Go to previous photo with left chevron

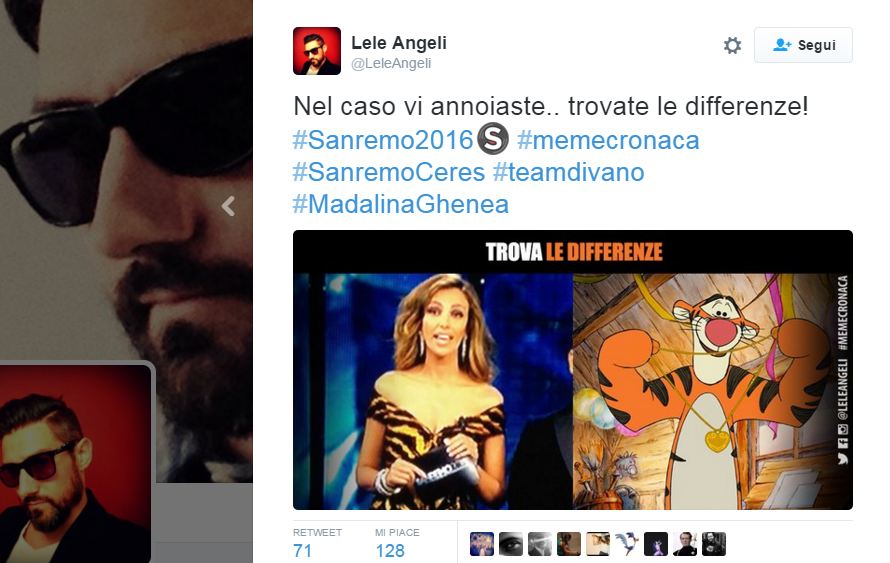(228, 206)
